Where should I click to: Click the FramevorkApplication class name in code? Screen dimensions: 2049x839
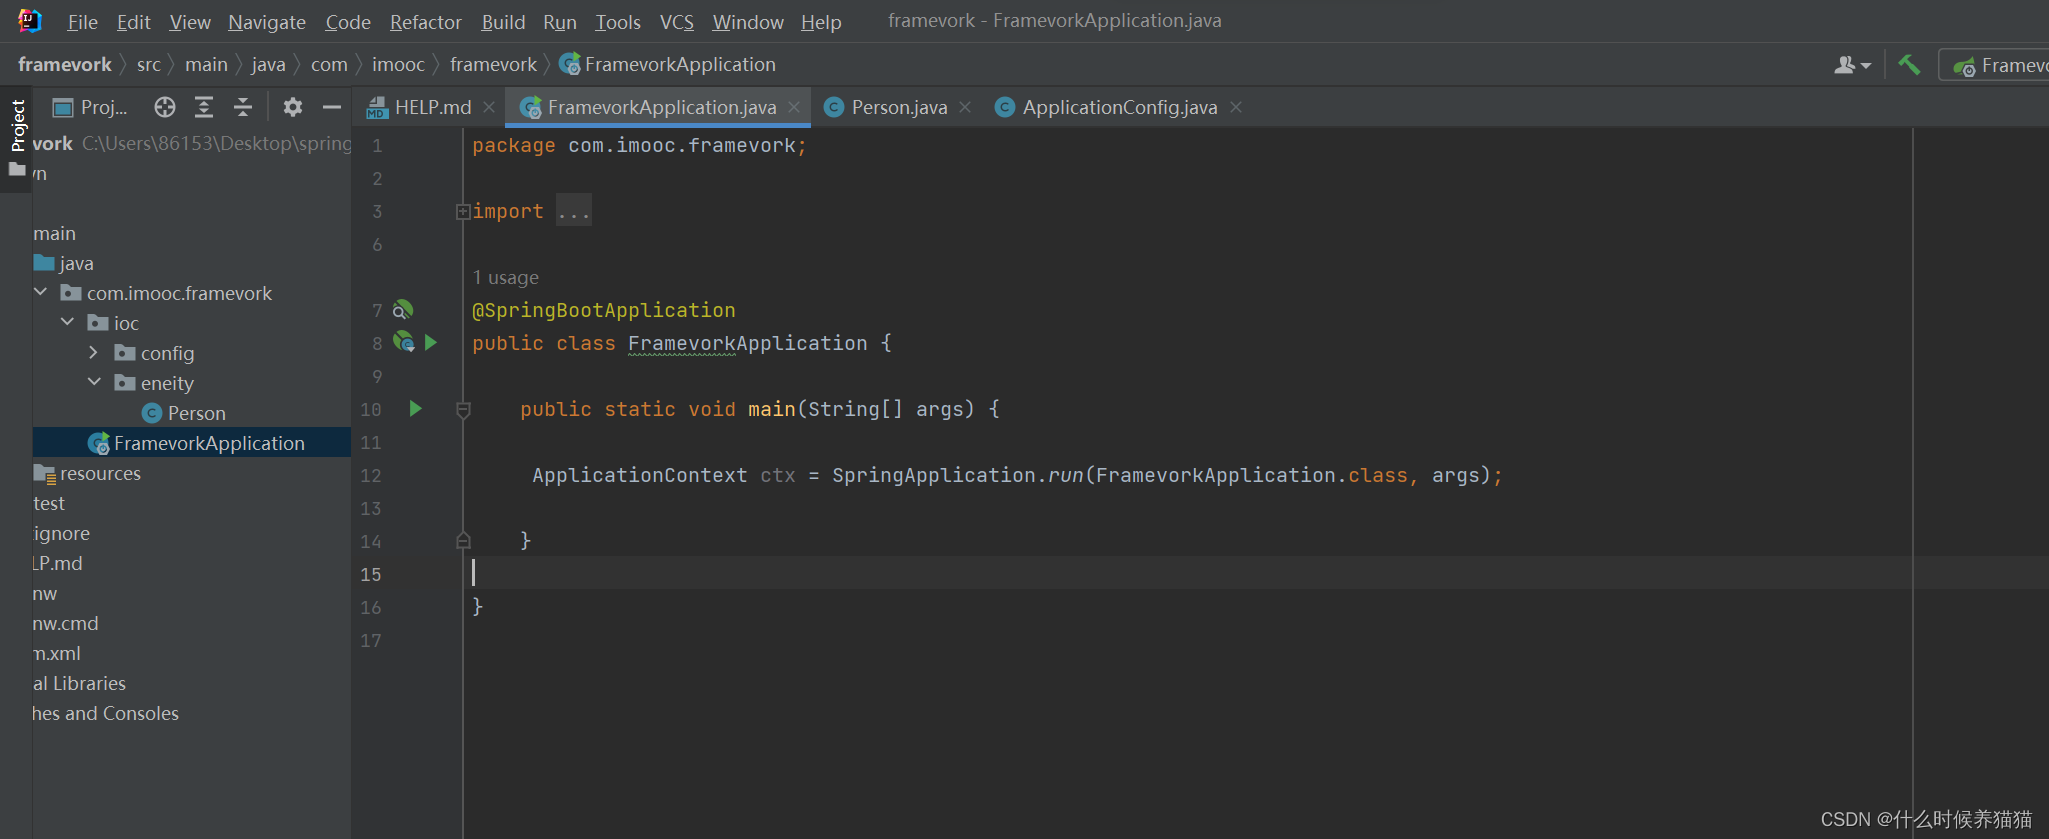pyautogui.click(x=748, y=343)
